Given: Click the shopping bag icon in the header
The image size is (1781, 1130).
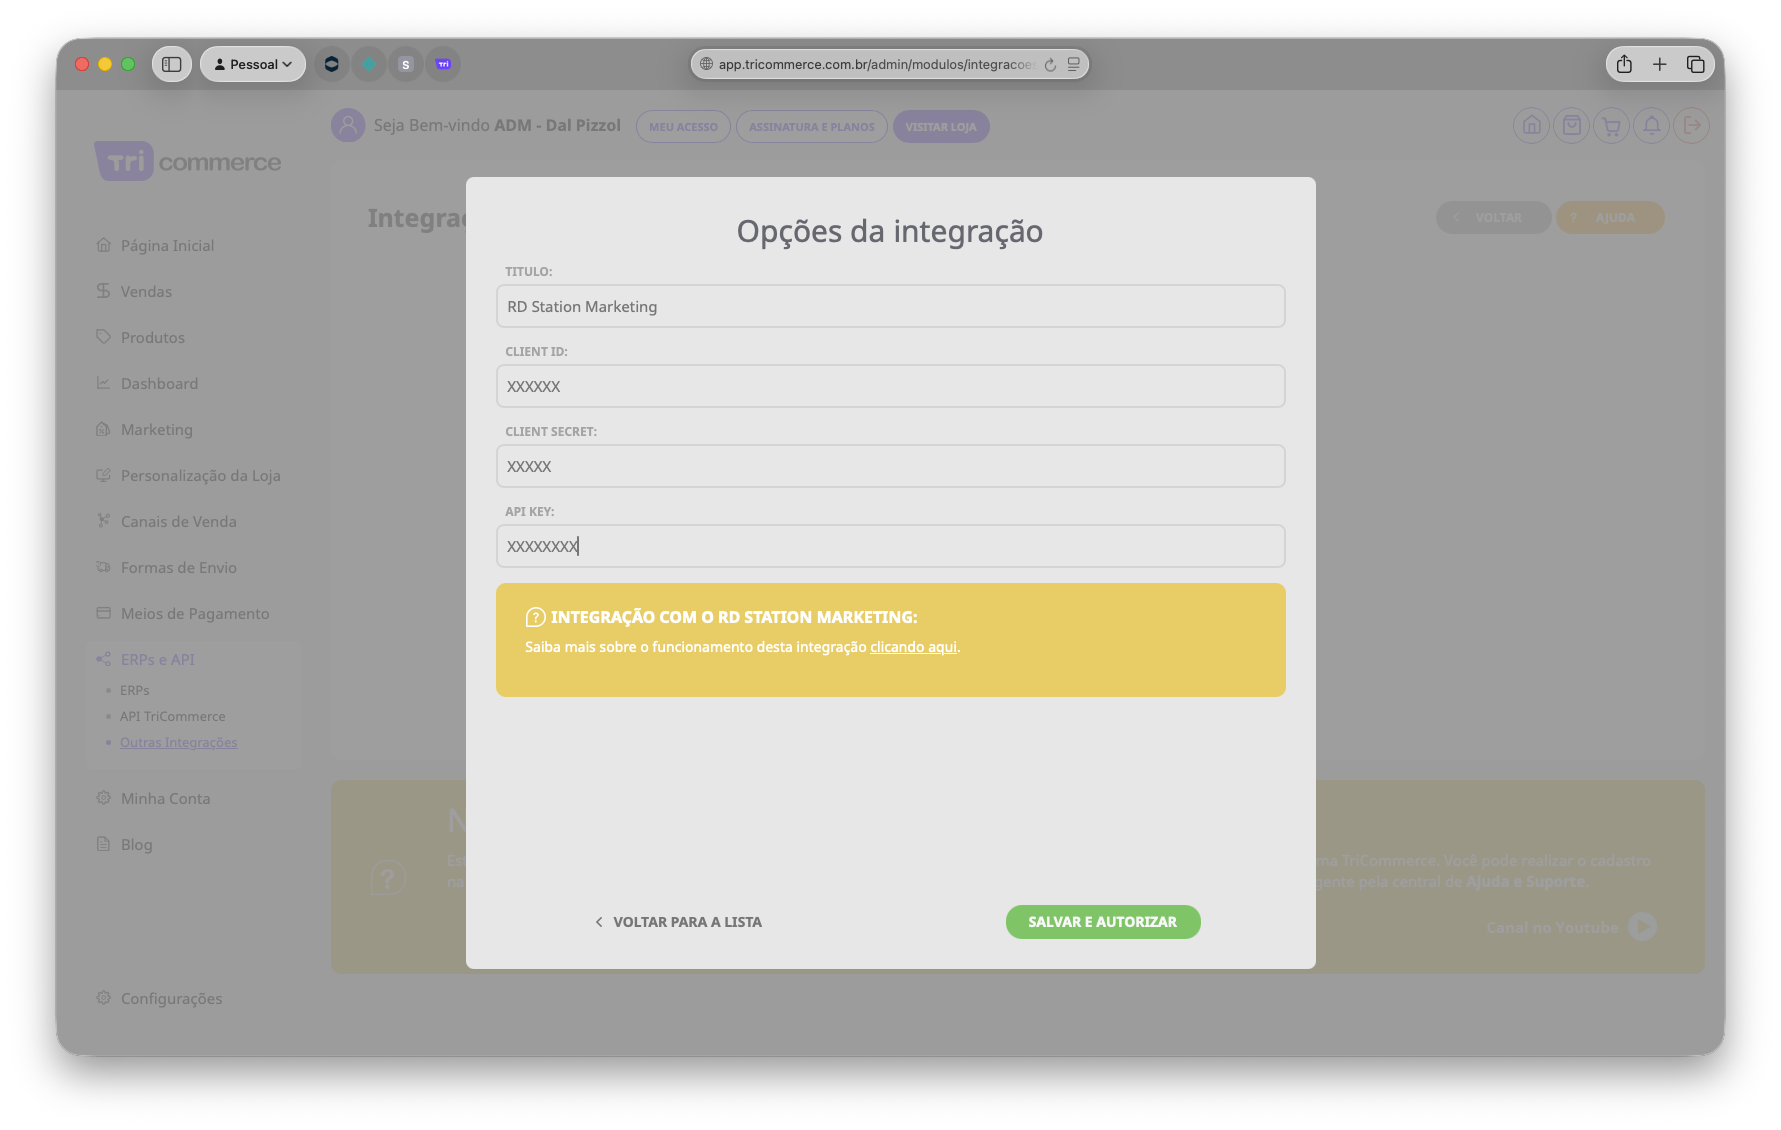Looking at the screenshot, I should [x=1572, y=126].
